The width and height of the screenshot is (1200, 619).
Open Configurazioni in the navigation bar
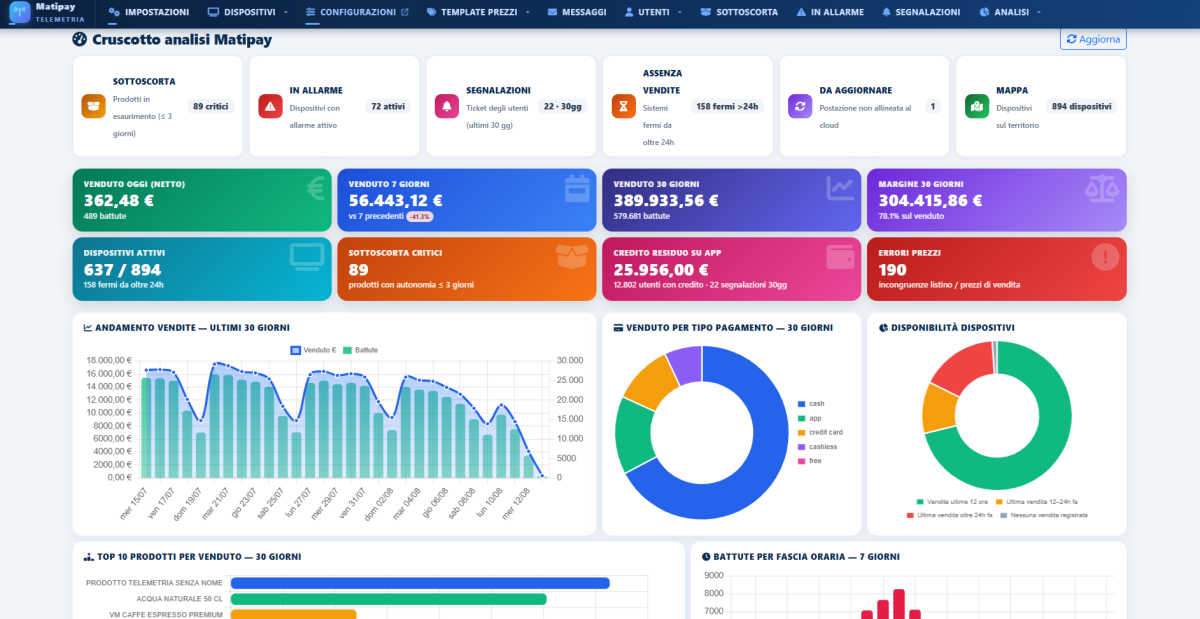coord(357,12)
